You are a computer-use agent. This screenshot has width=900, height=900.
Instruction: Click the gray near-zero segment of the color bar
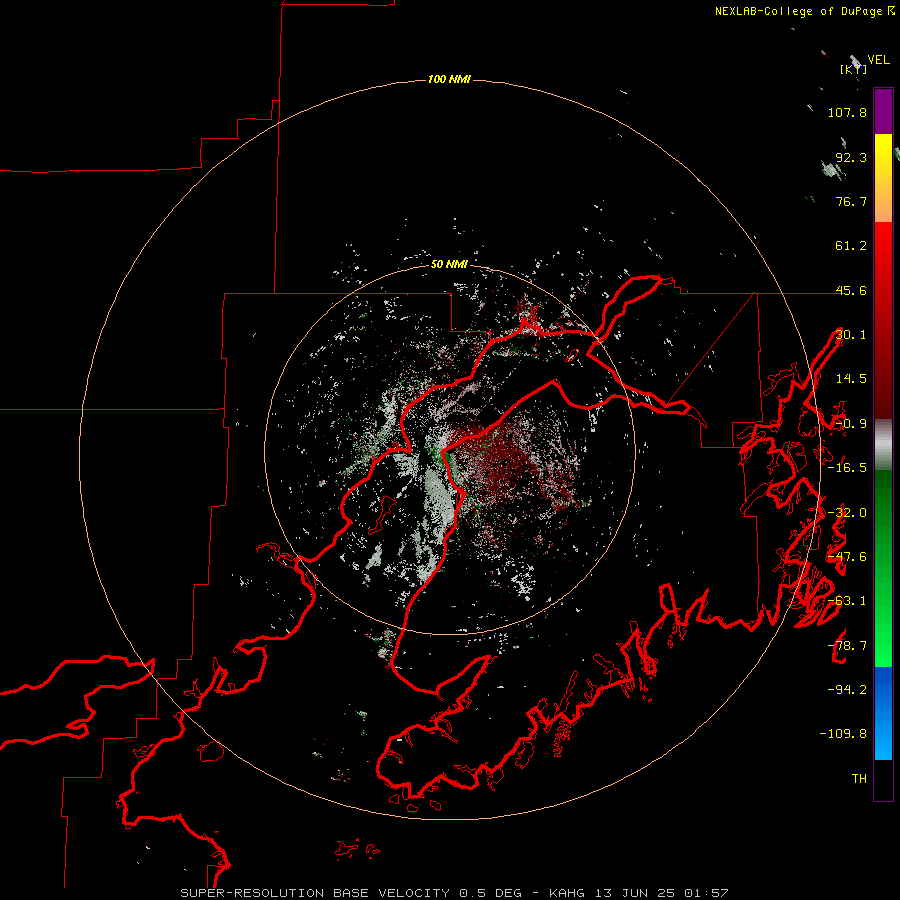point(883,445)
